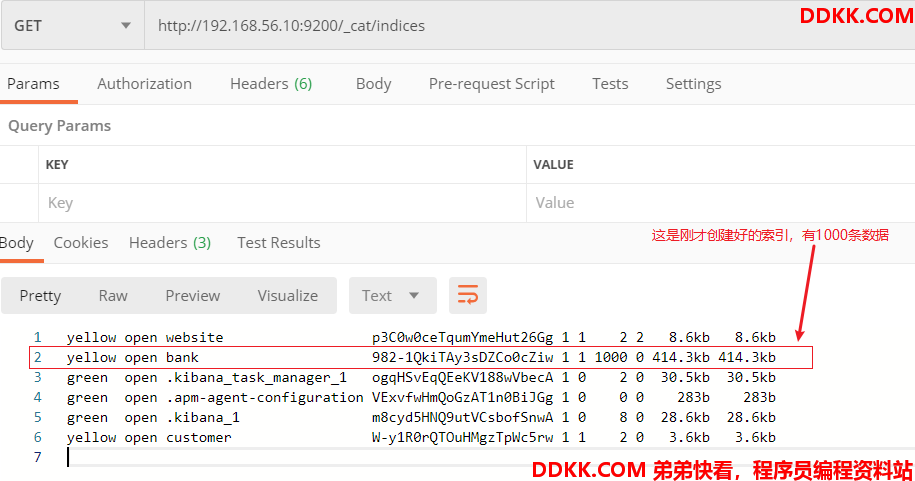Image resolution: width=915 pixels, height=481 pixels.
Task: Toggle the line wrap icon
Action: [x=467, y=295]
